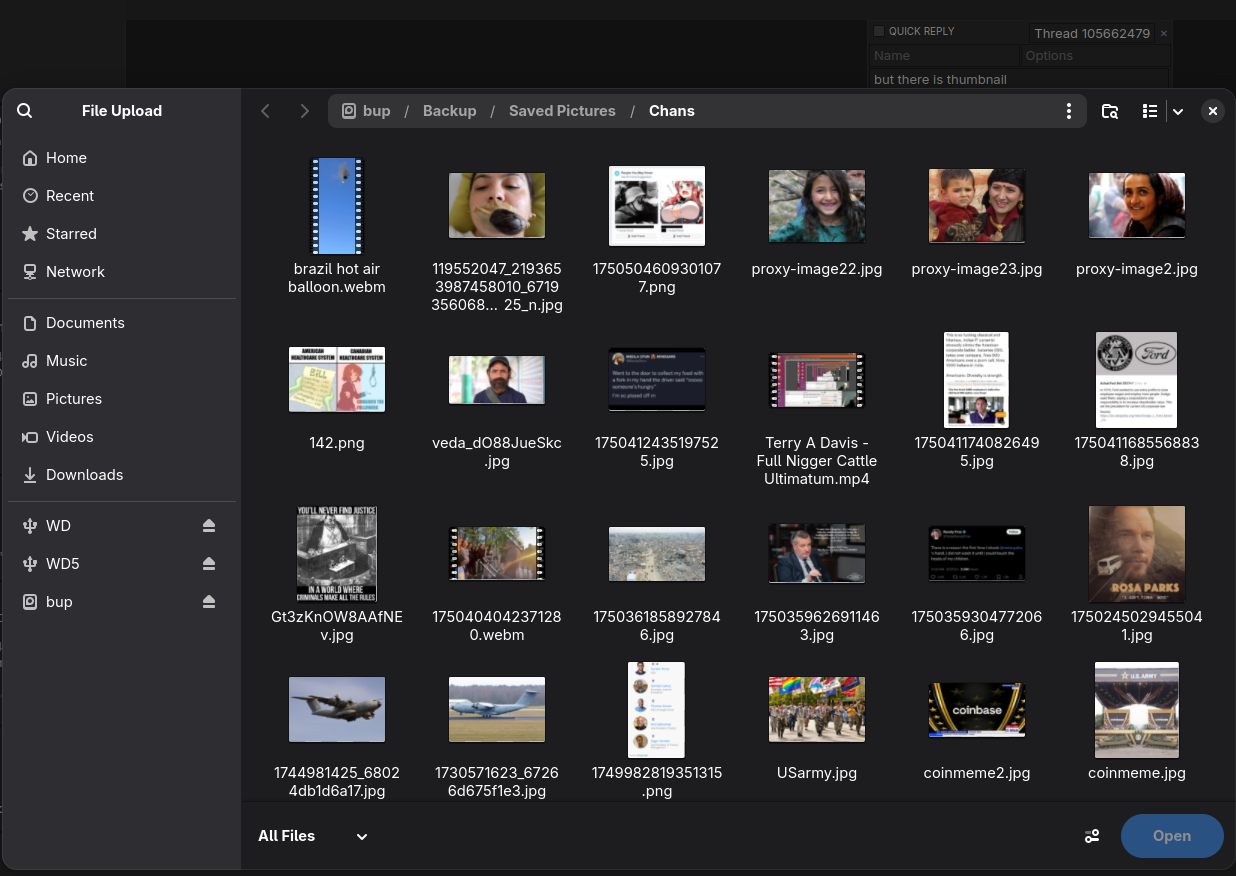Select the 1750404042371280.webm video file
Image resolution: width=1236 pixels, height=876 pixels.
(x=497, y=553)
